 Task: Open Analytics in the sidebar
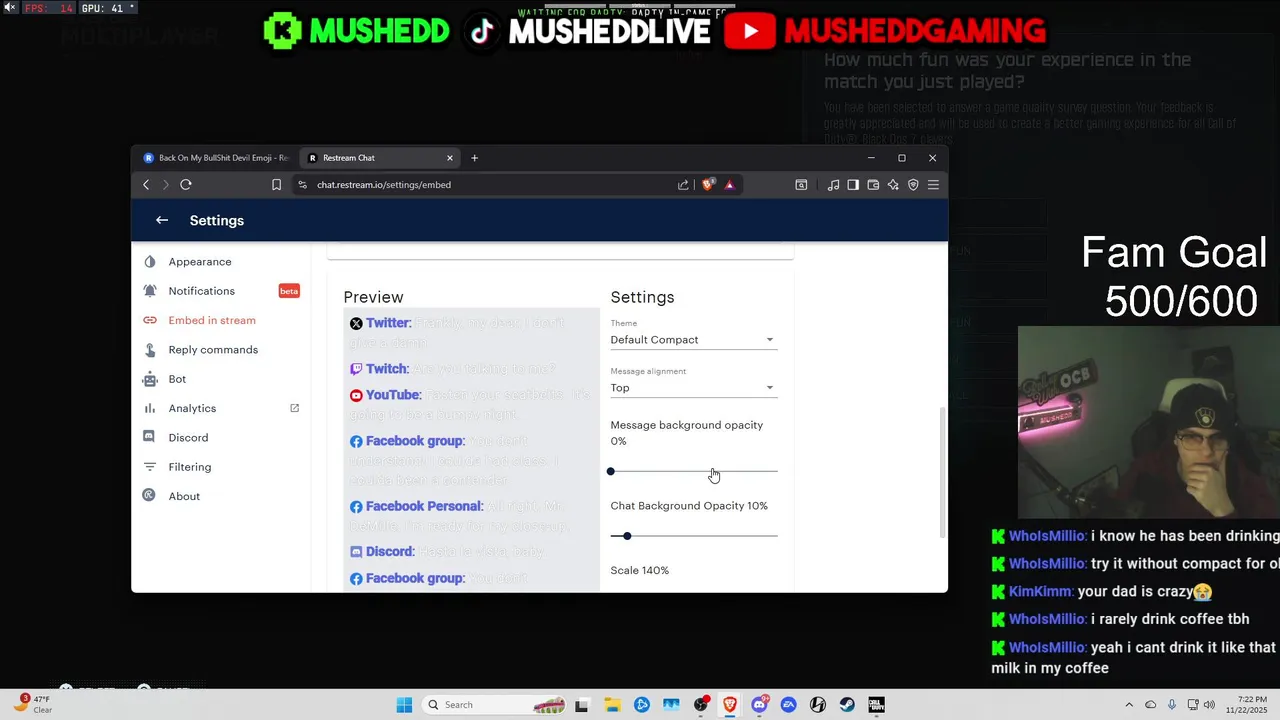point(192,408)
